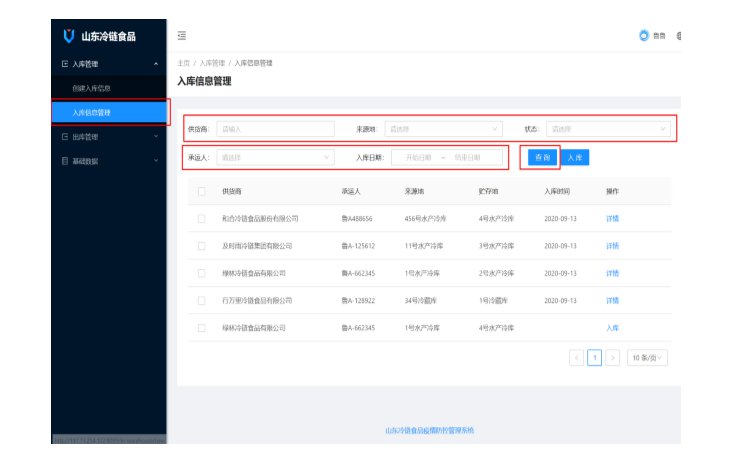Click the 基础数据 menu icon in sidebar

[65, 161]
